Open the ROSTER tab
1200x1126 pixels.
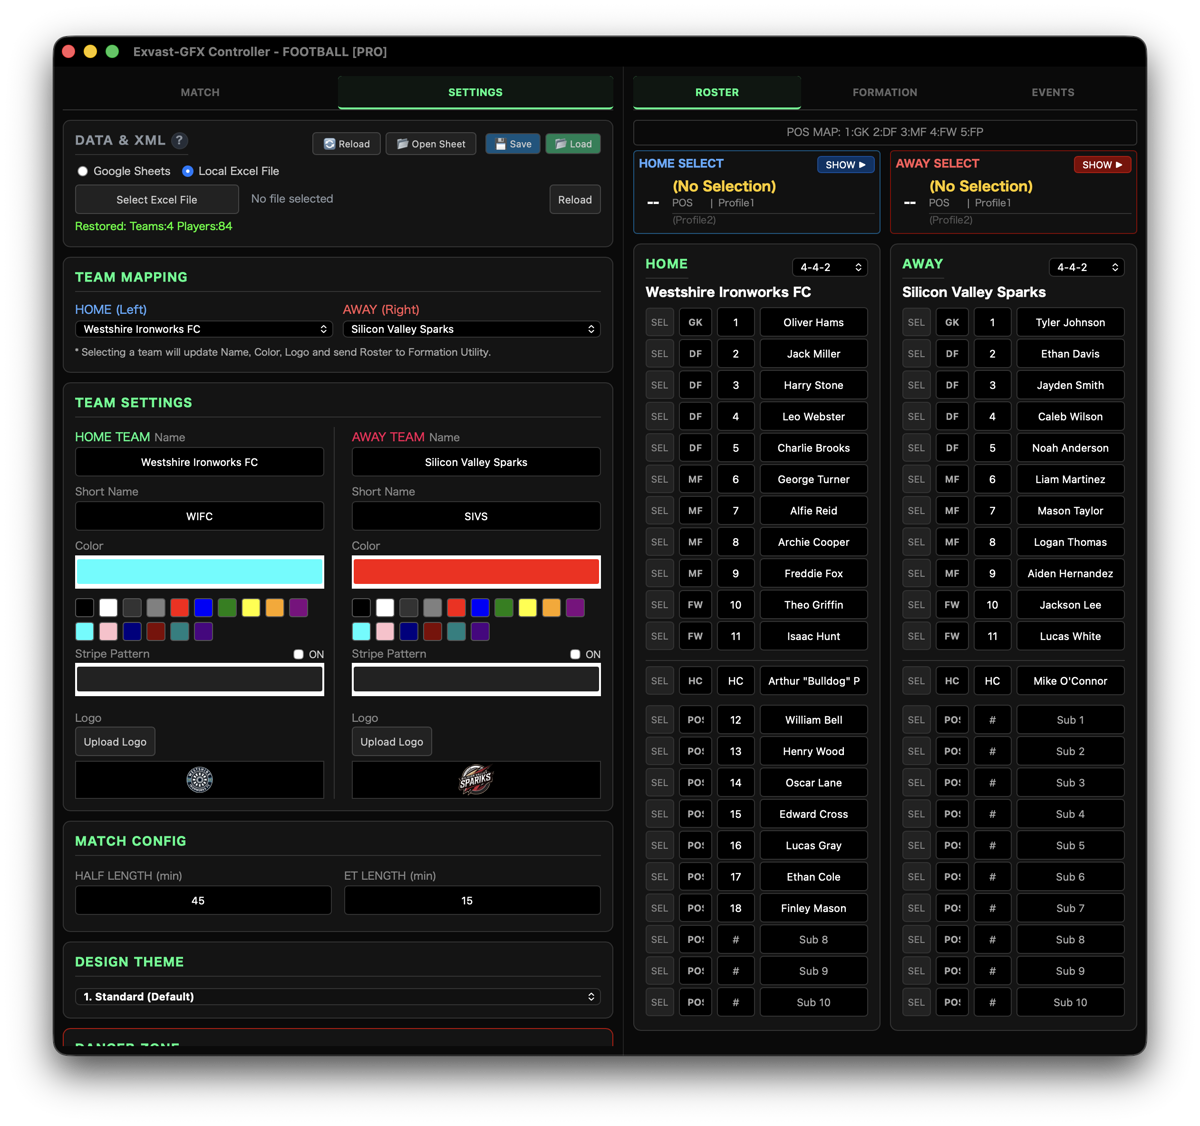click(717, 92)
